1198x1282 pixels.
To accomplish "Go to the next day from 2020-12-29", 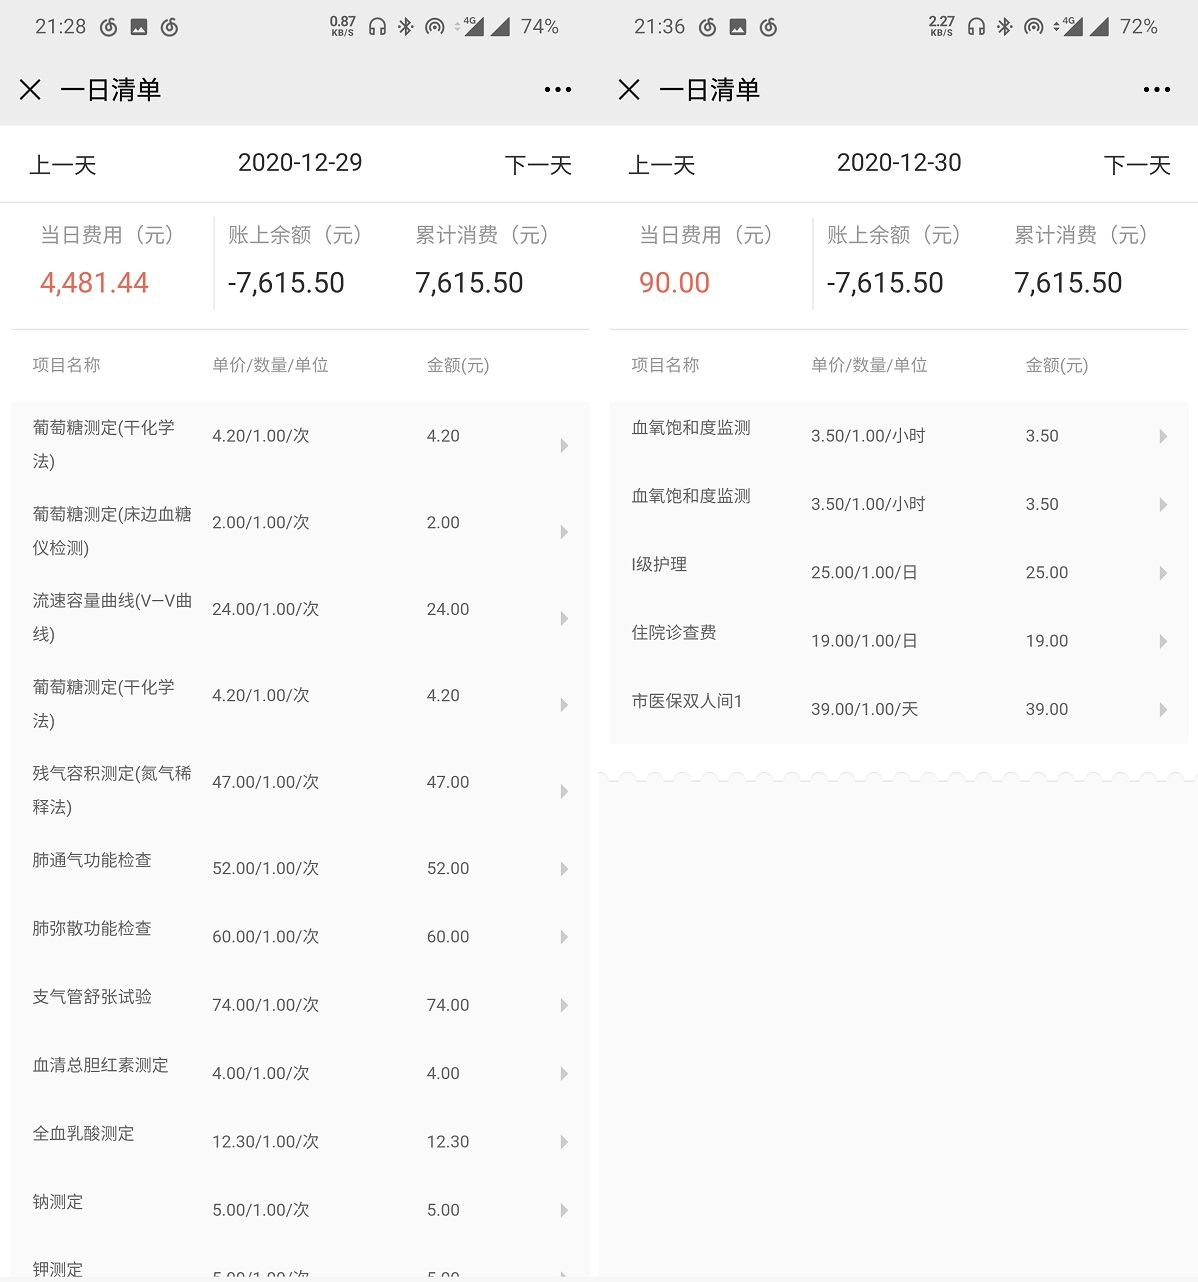I will [x=538, y=165].
